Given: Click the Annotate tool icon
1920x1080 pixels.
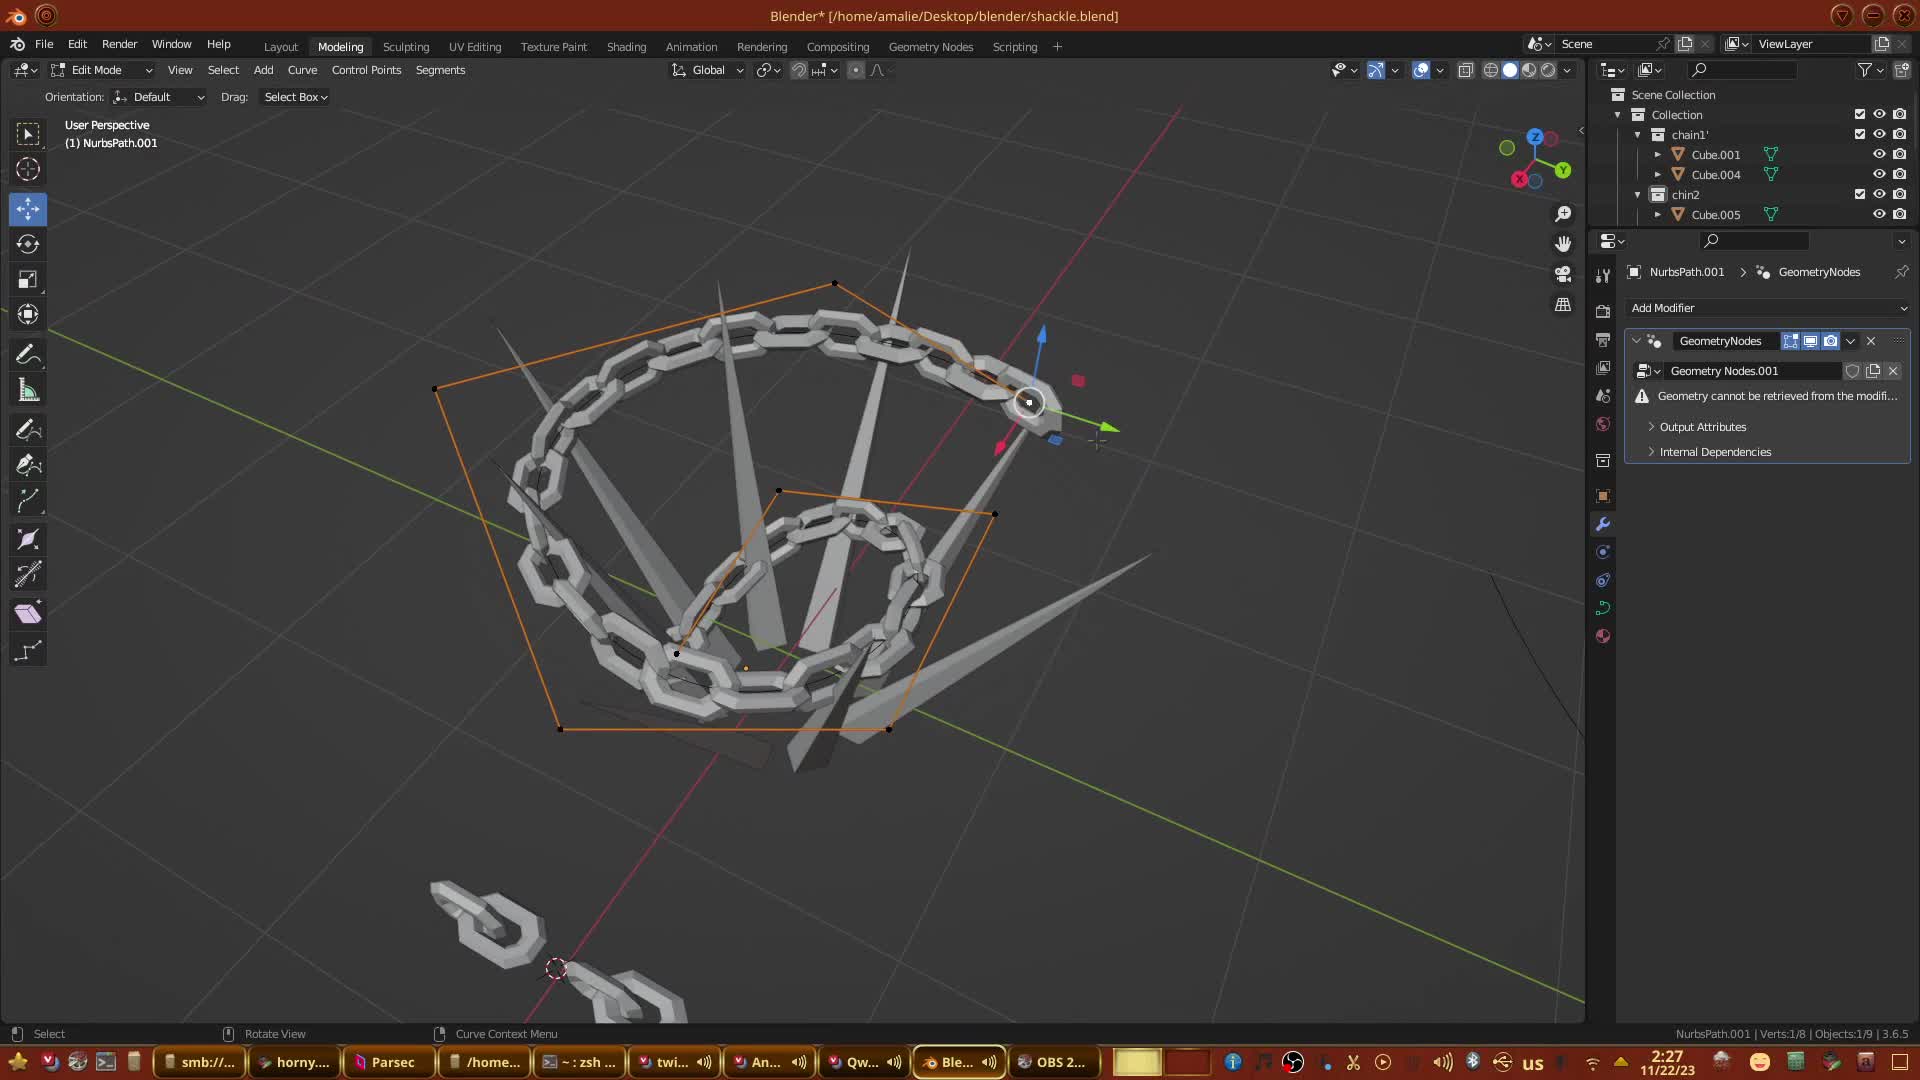Looking at the screenshot, I should tap(28, 355).
